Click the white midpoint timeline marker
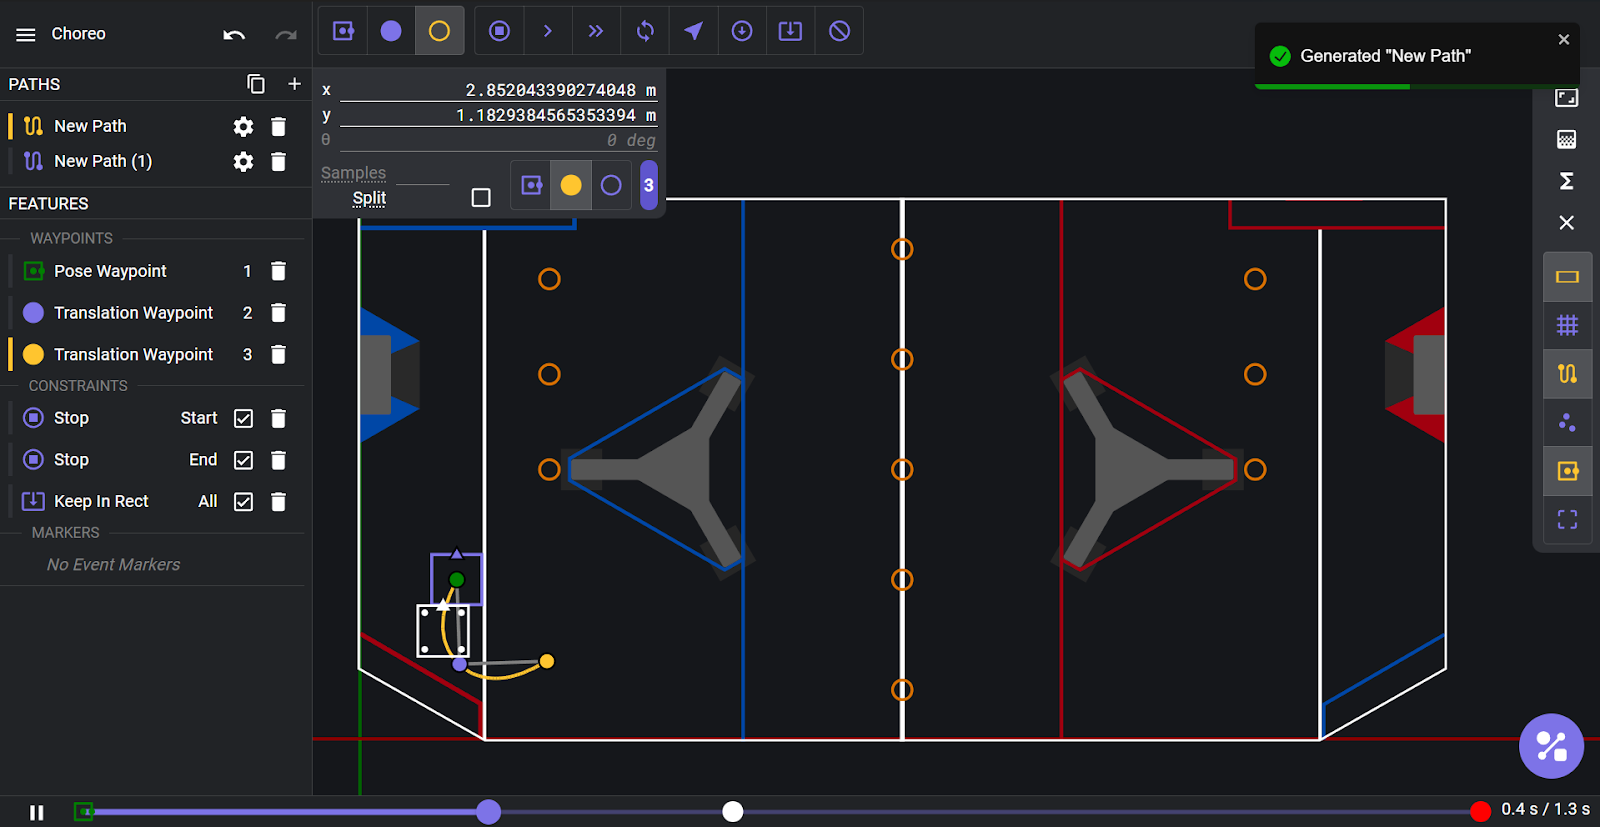The image size is (1600, 827). (x=733, y=812)
